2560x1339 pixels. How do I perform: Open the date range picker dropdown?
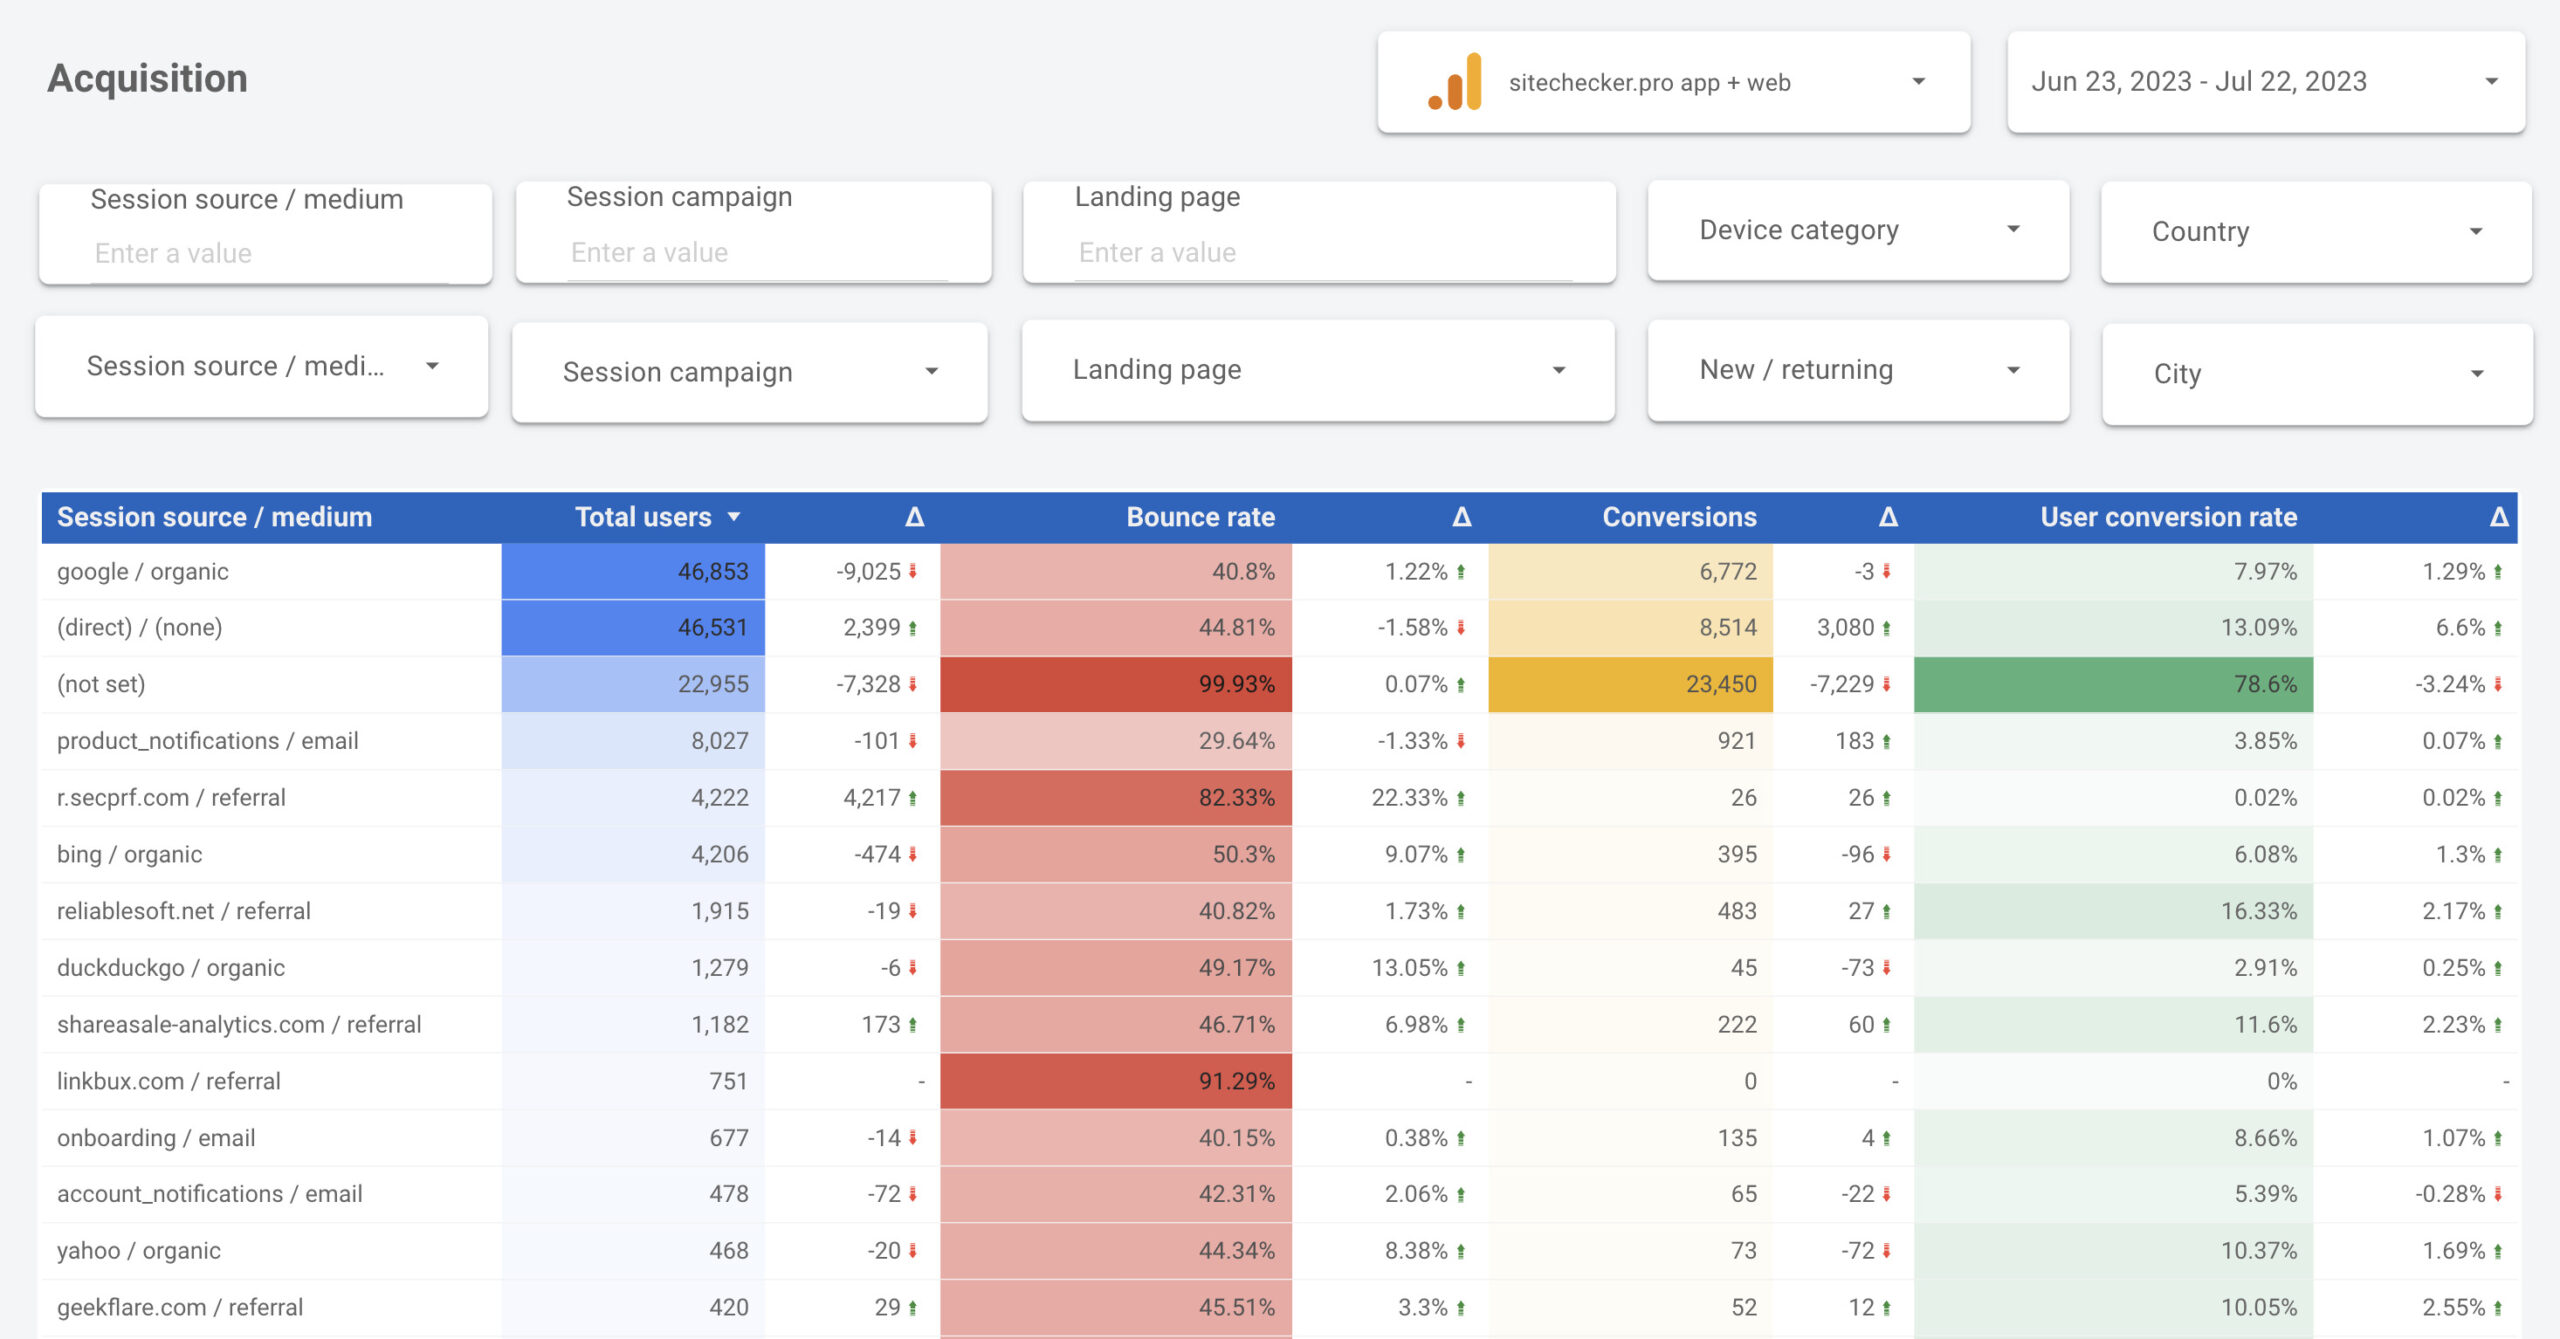(2265, 82)
